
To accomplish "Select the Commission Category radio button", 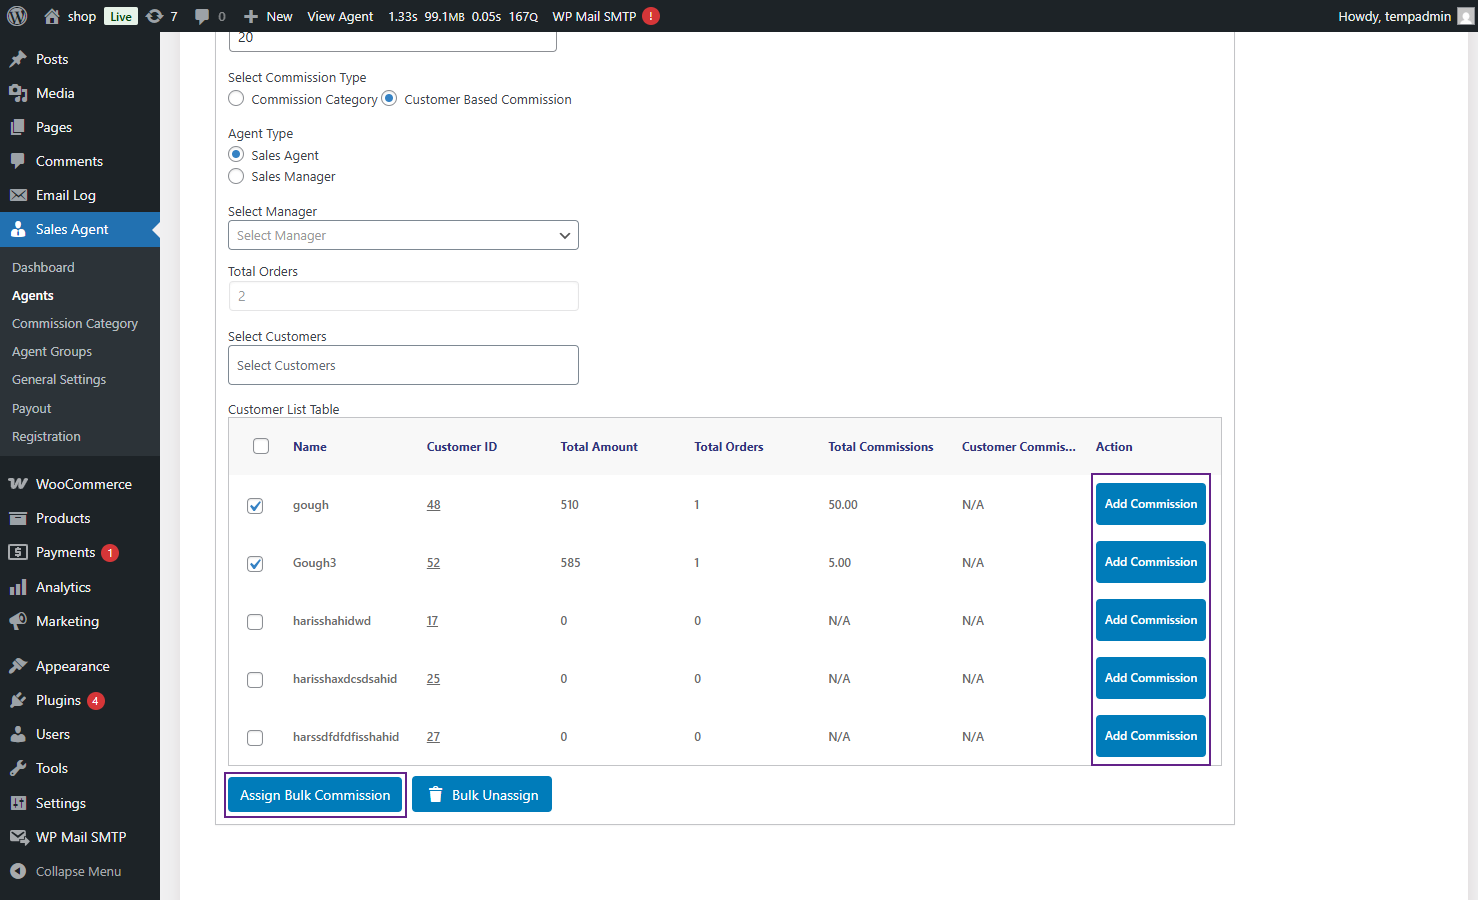I will click(236, 99).
